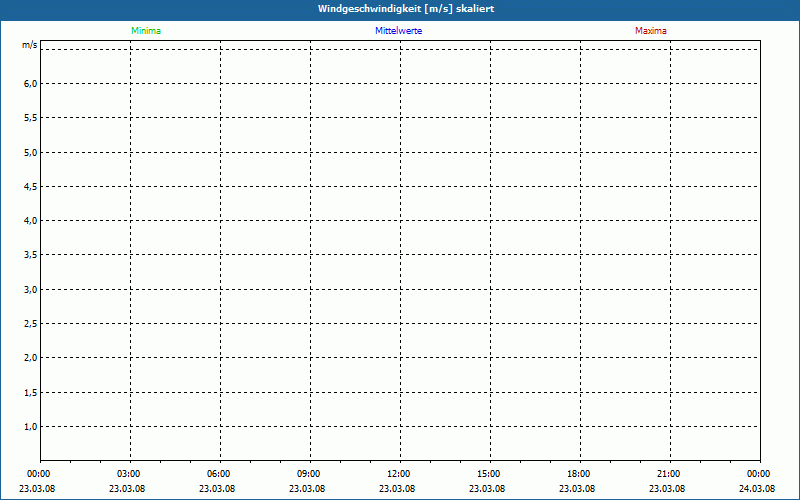Click the 09:00 time axis label
Image resolution: width=800 pixels, height=500 pixels.
[x=309, y=474]
